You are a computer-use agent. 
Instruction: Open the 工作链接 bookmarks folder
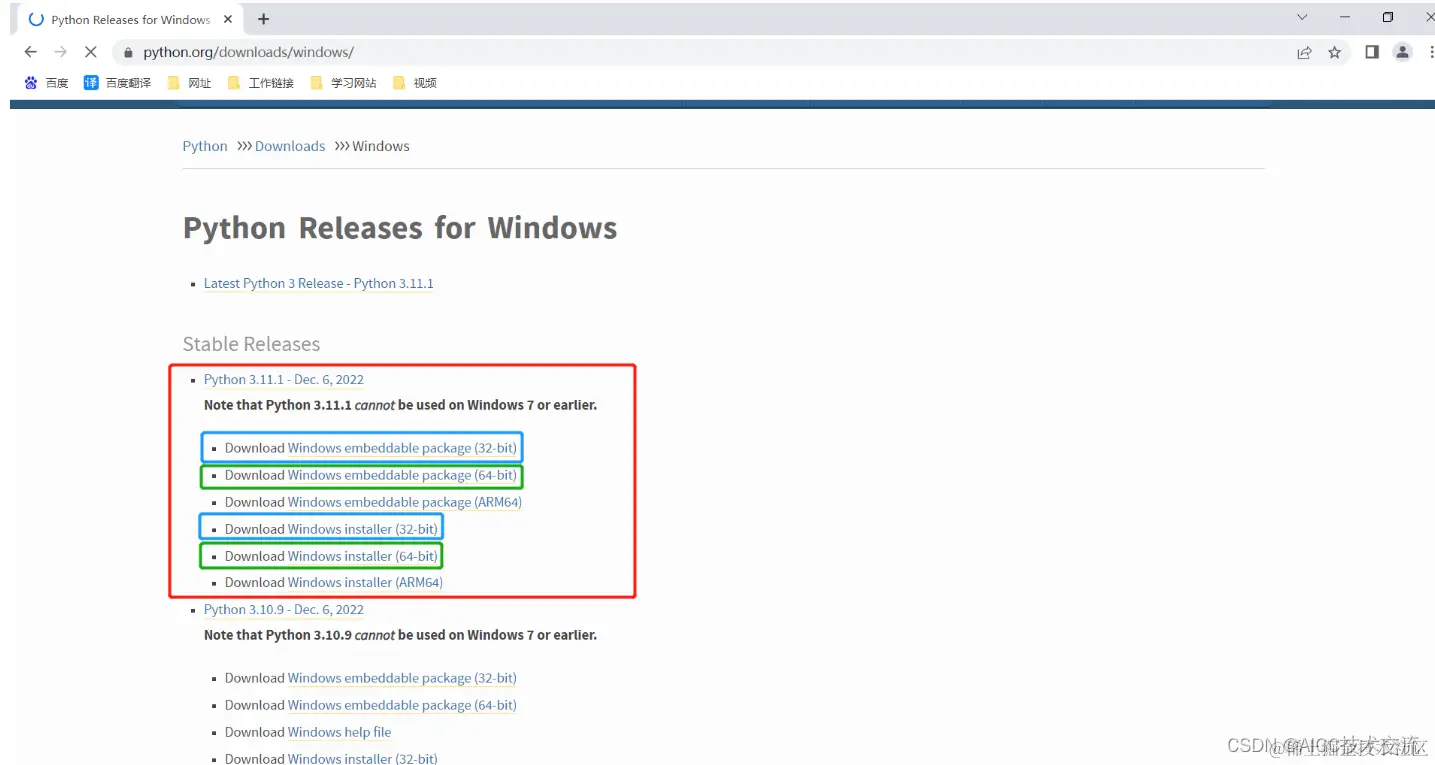click(x=260, y=83)
